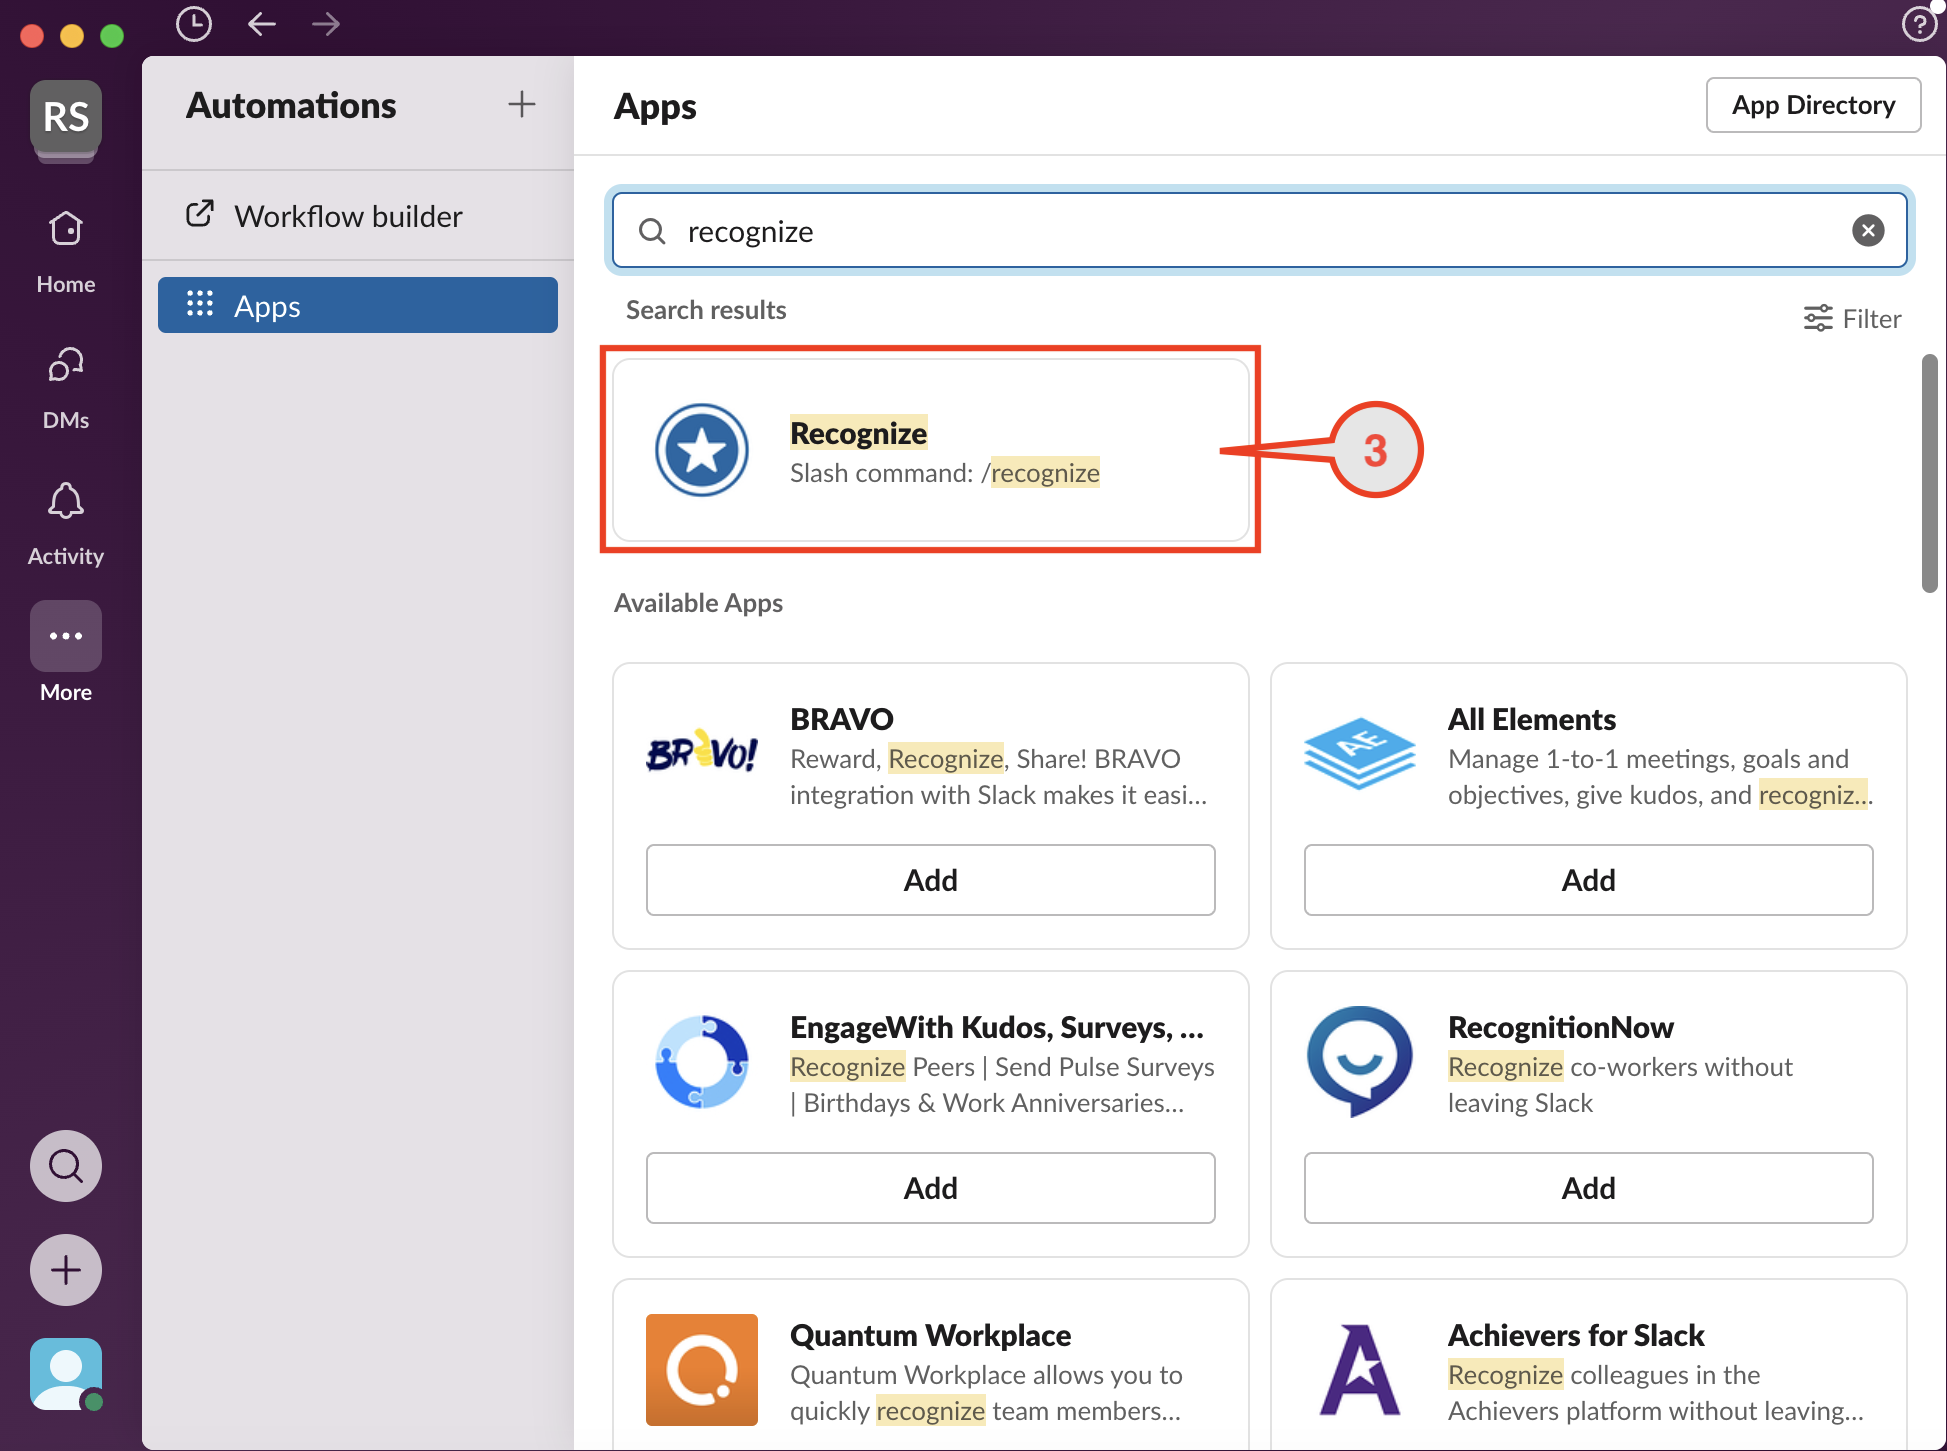Click the sidebar search magnifier button

[66, 1166]
